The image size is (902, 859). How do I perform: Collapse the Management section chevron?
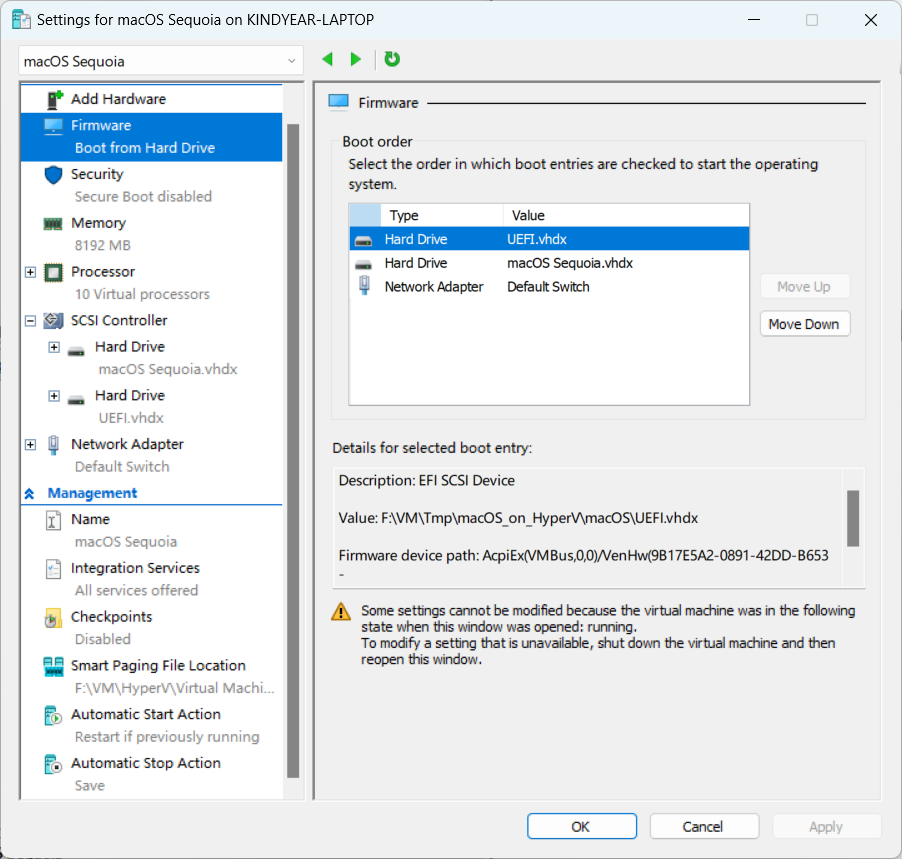(29, 494)
